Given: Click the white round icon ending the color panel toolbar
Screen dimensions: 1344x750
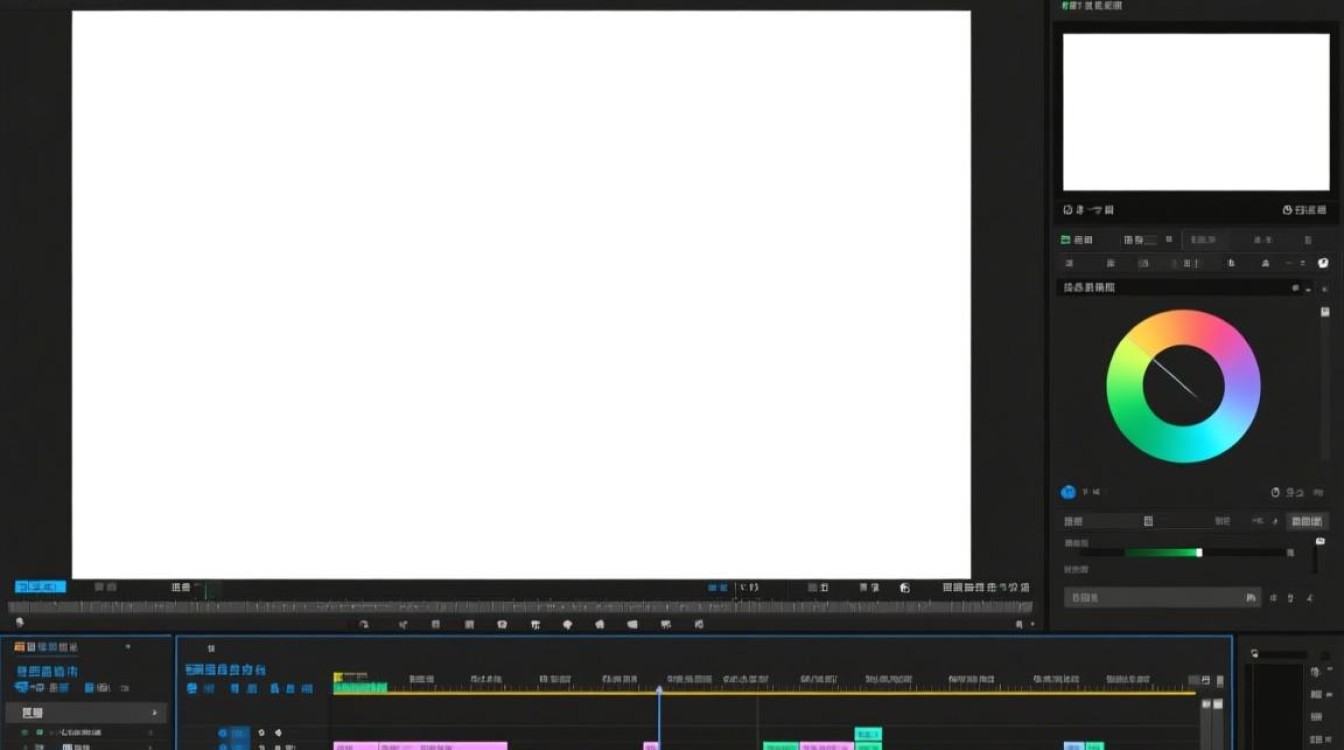Looking at the screenshot, I should pyautogui.click(x=1323, y=263).
